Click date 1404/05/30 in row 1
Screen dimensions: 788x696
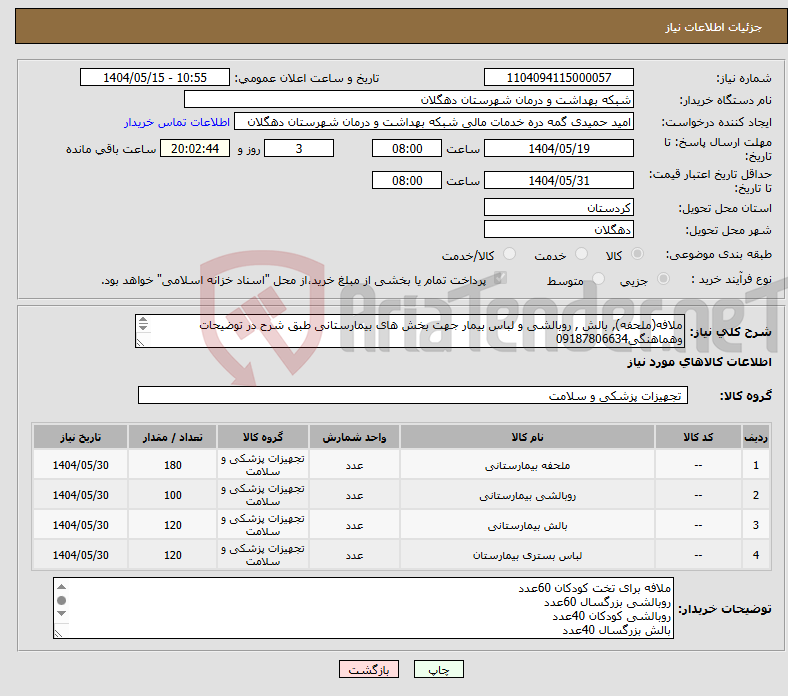click(x=80, y=465)
